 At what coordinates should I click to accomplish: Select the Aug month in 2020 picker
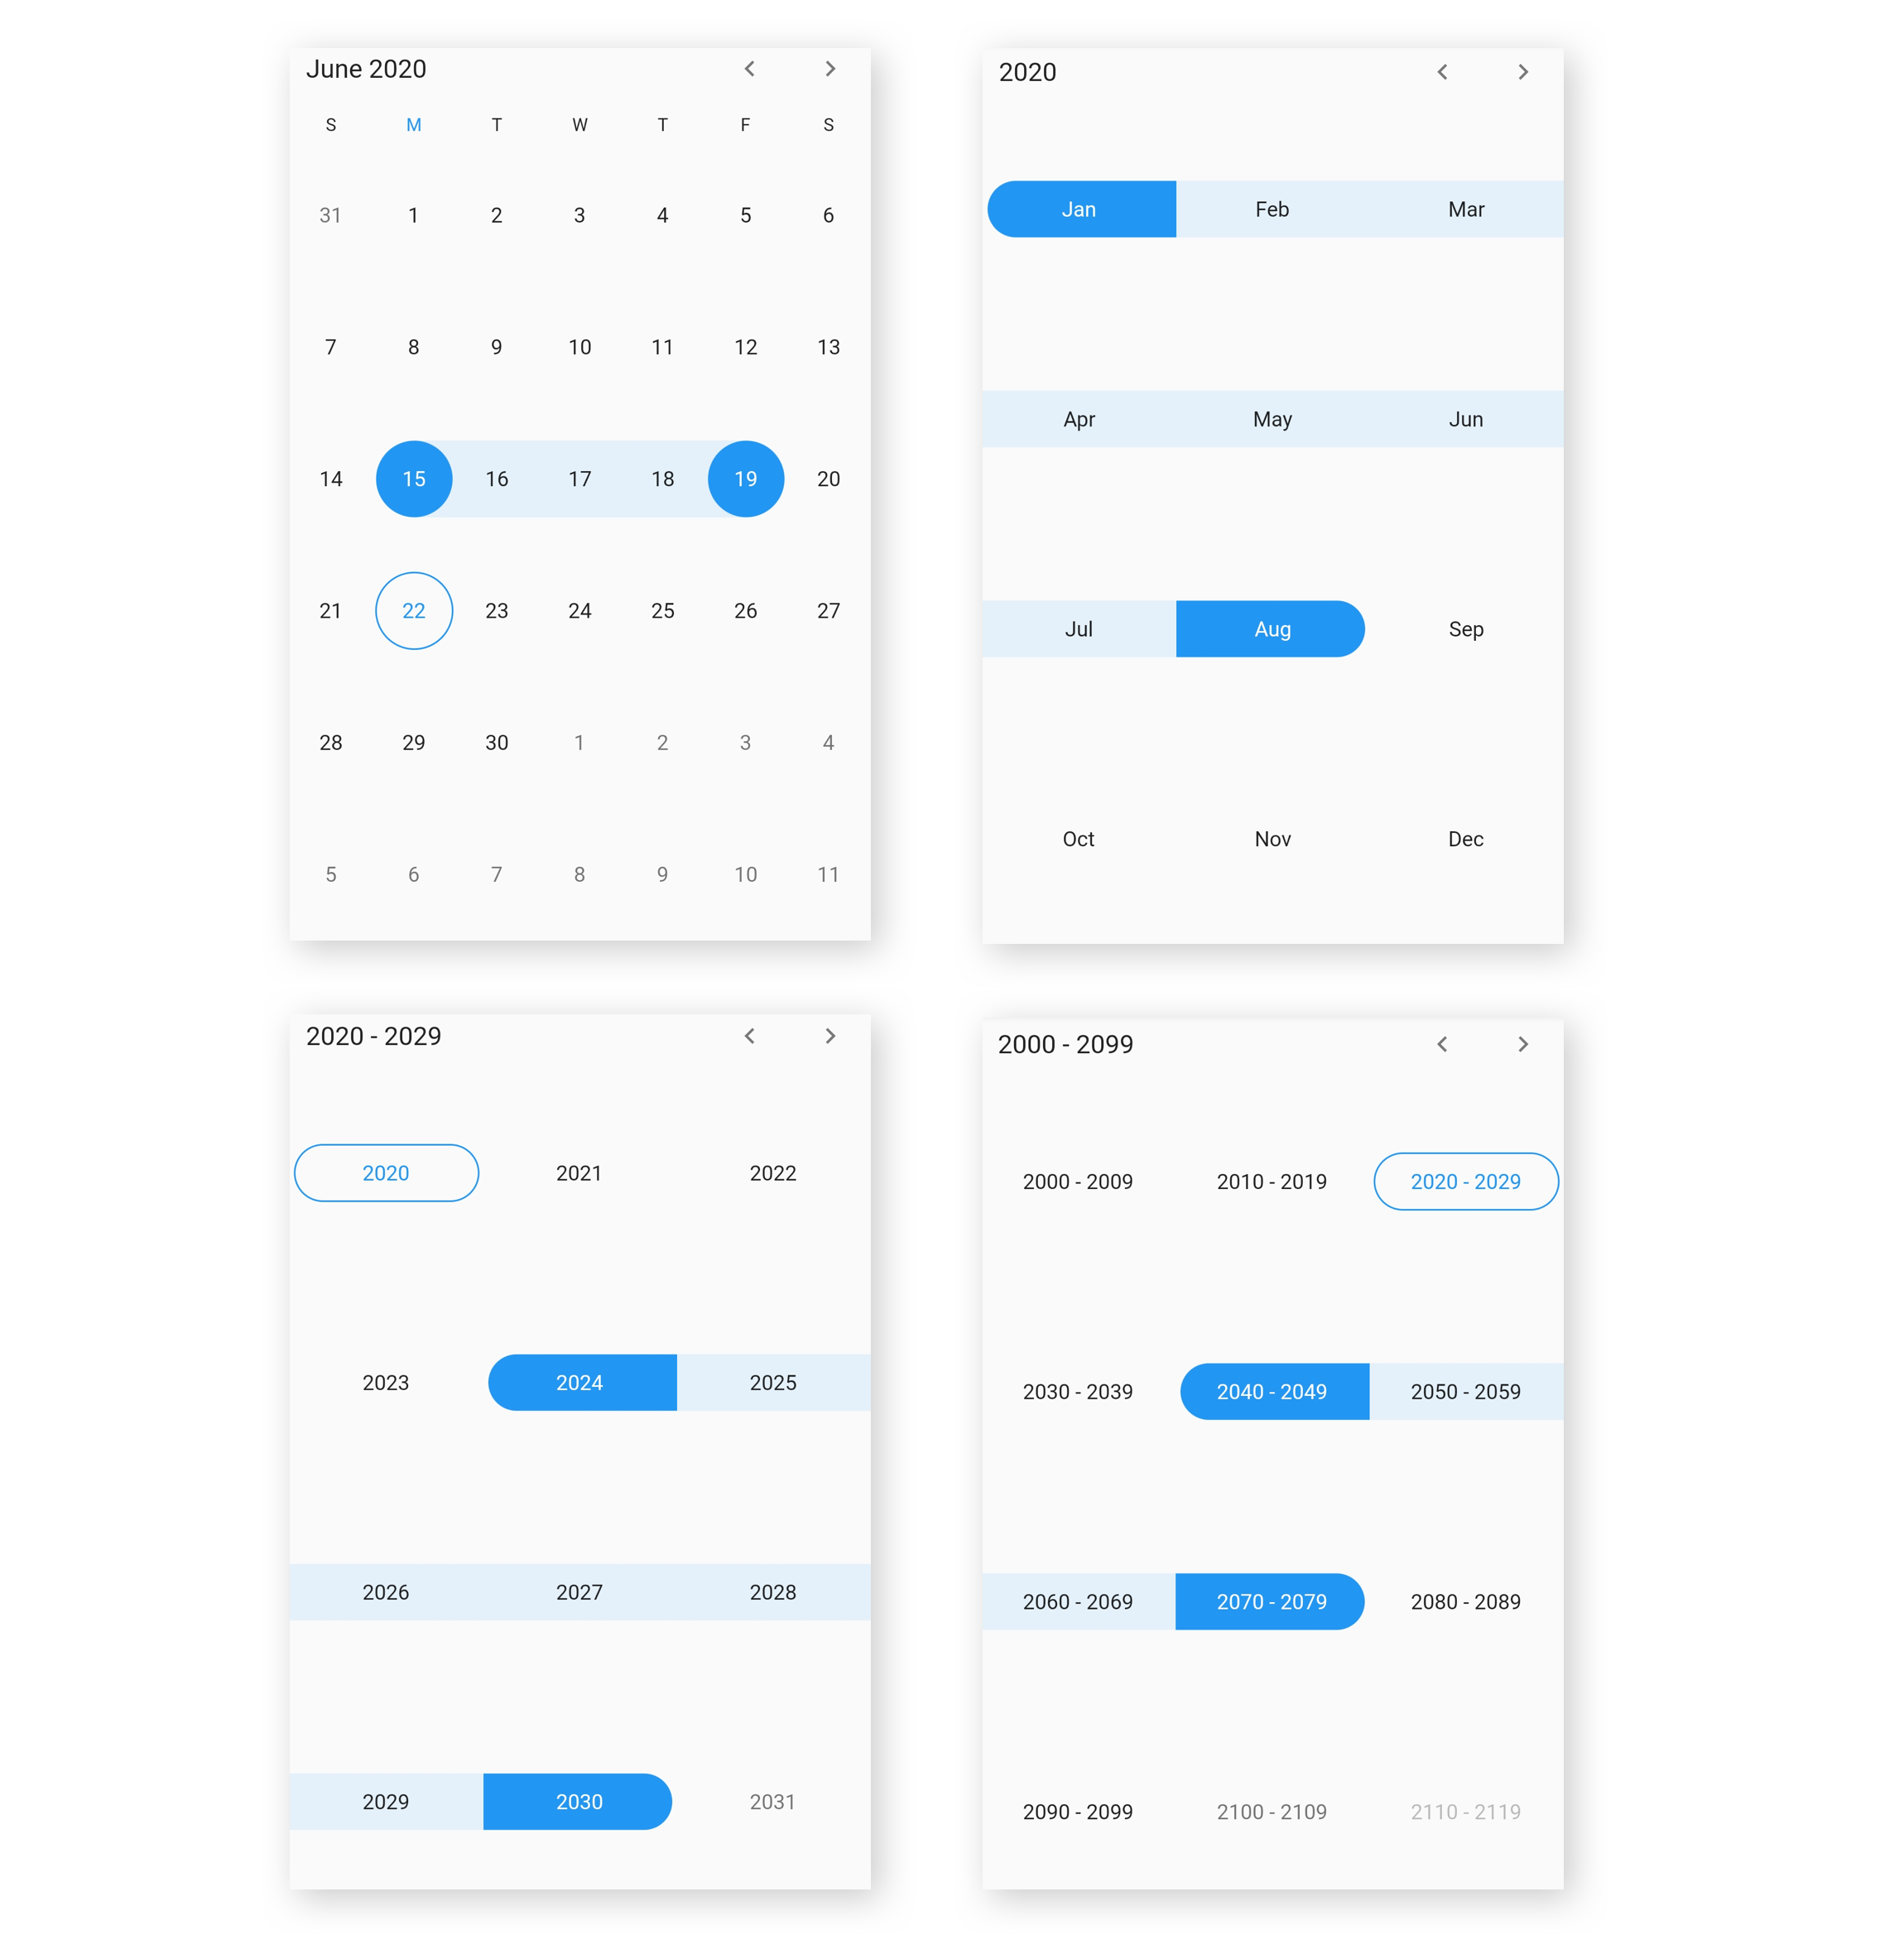pos(1267,628)
